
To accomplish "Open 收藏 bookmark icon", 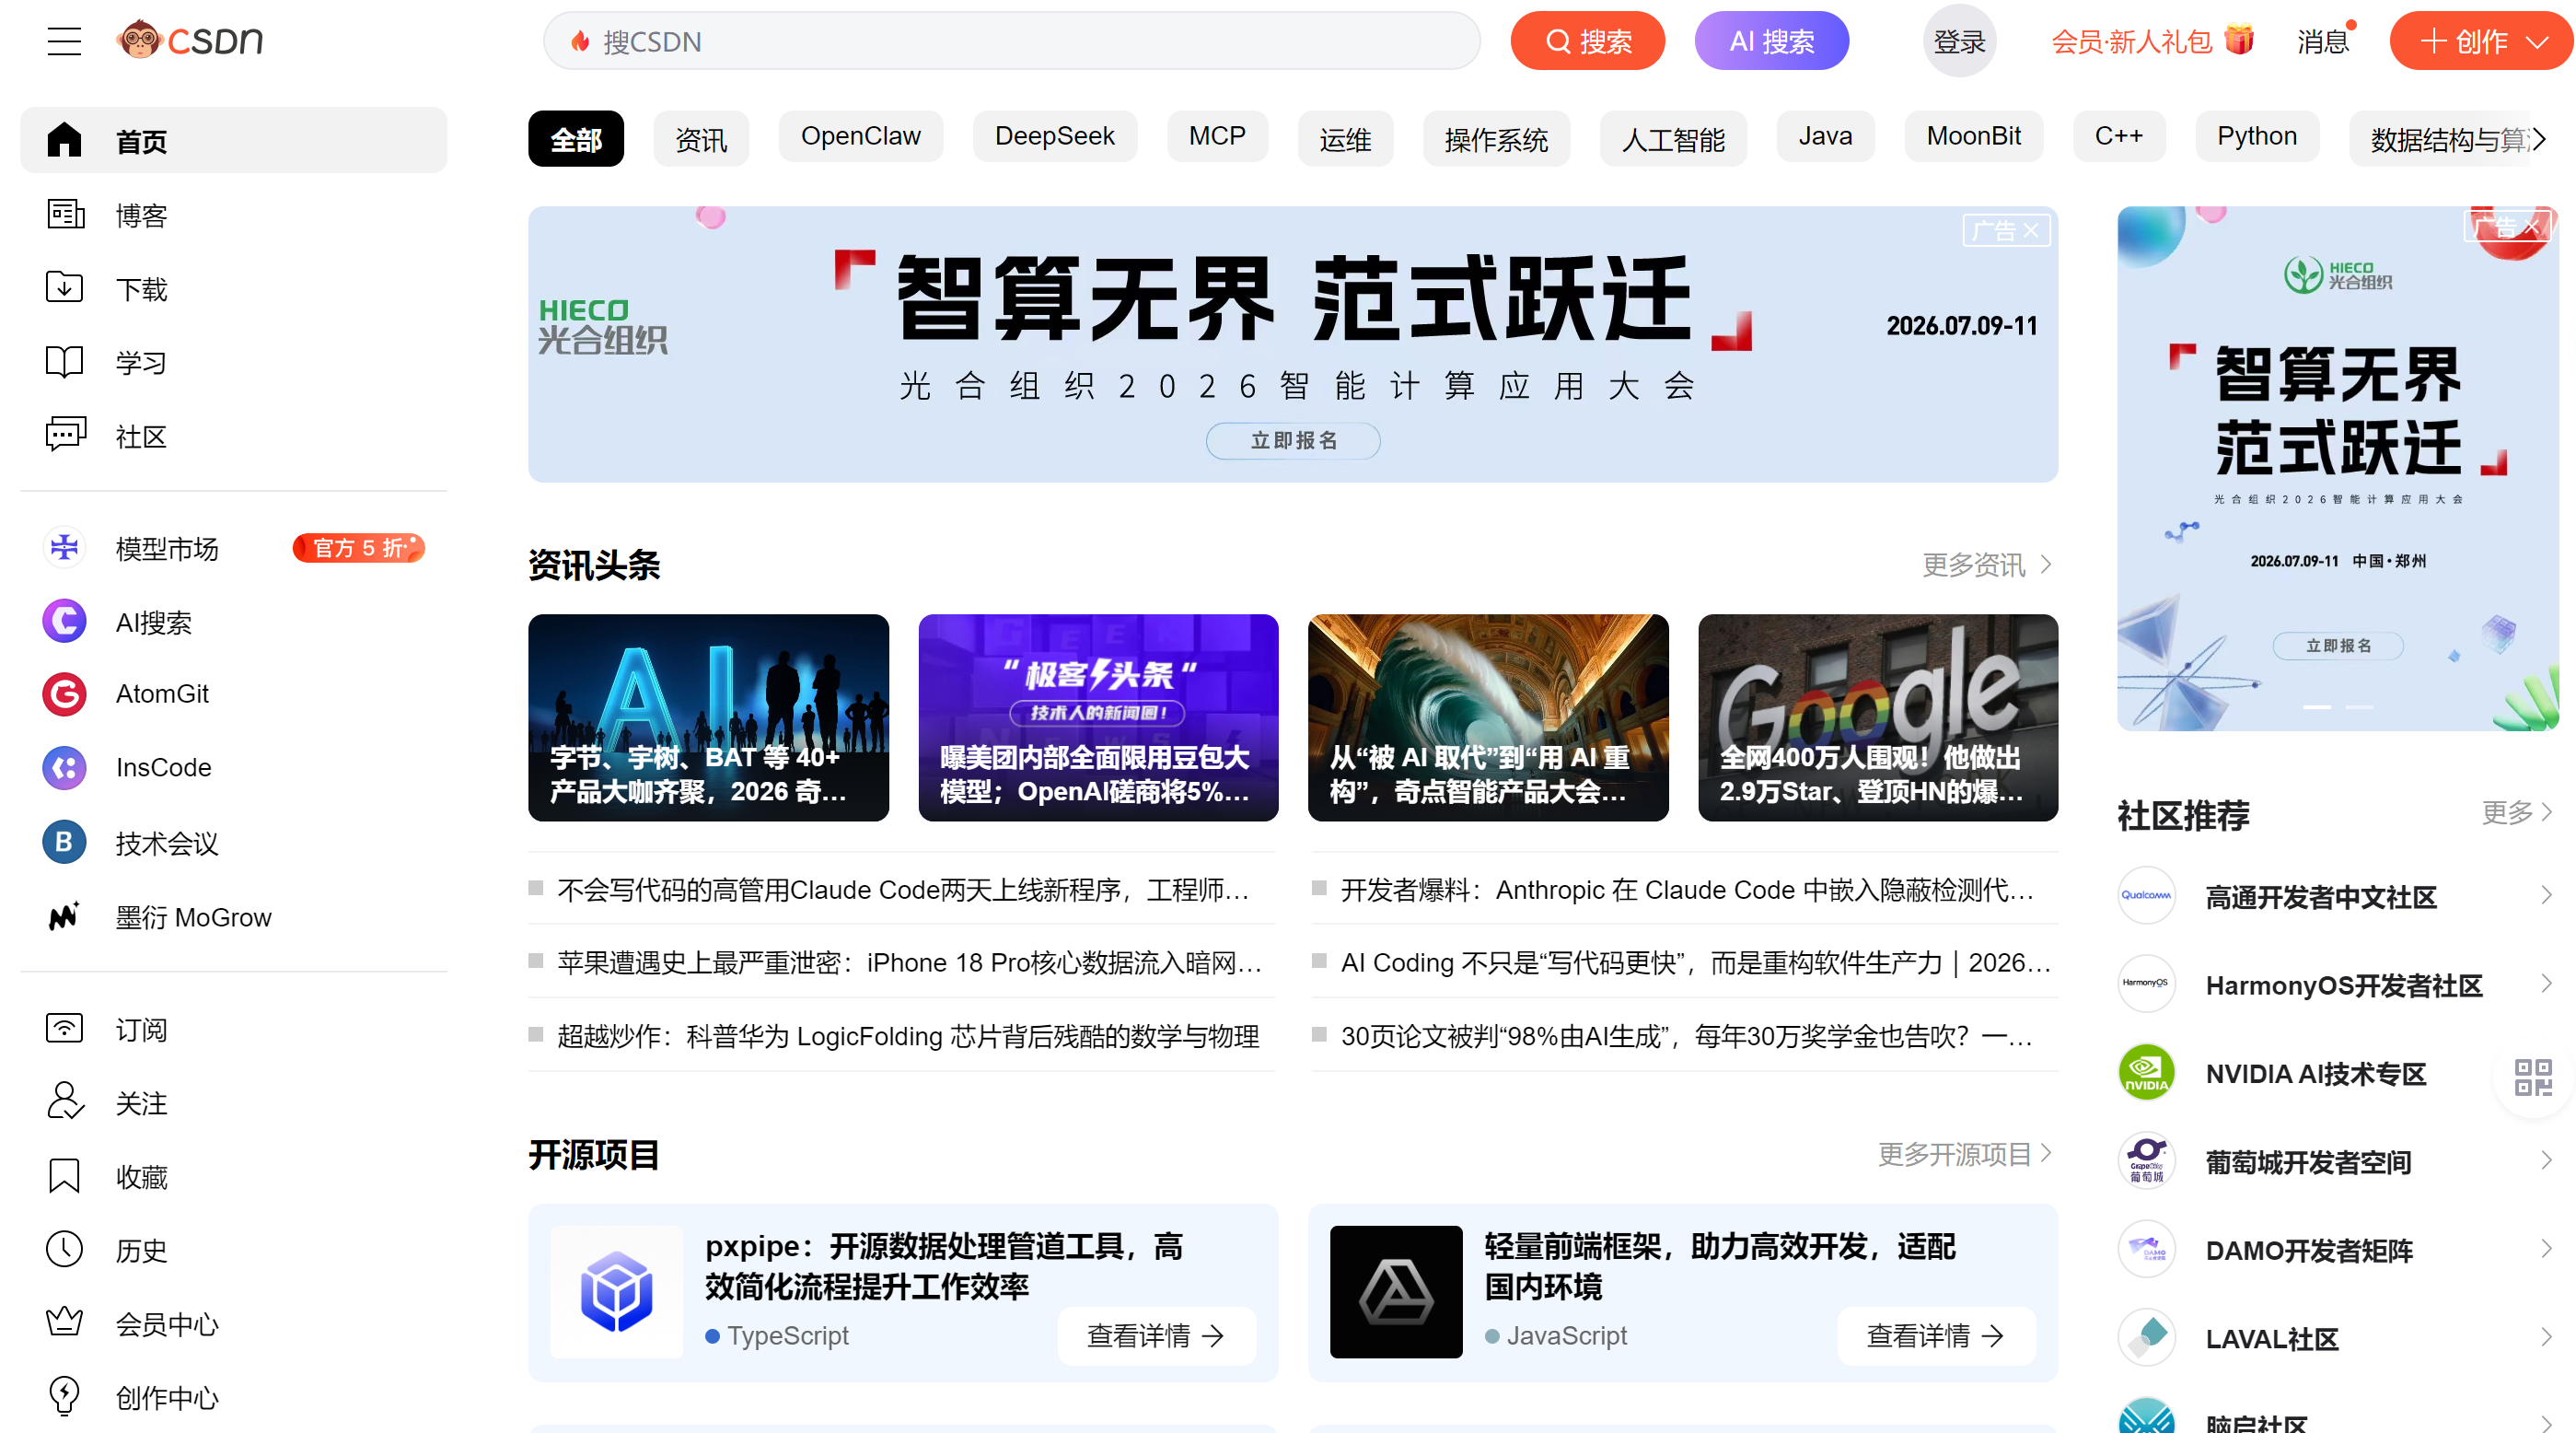I will tap(64, 1176).
